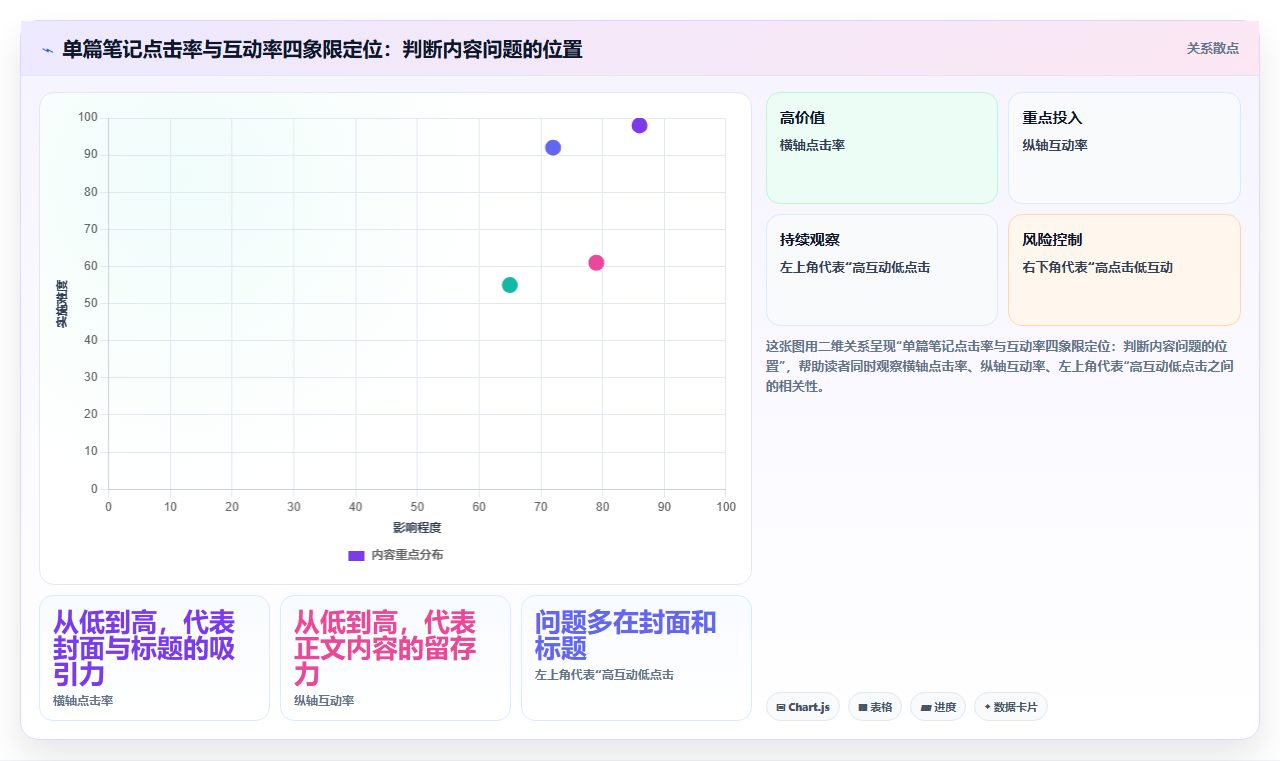Toggle the 内容重点分布 legend entry
The image size is (1280, 761).
(396, 555)
